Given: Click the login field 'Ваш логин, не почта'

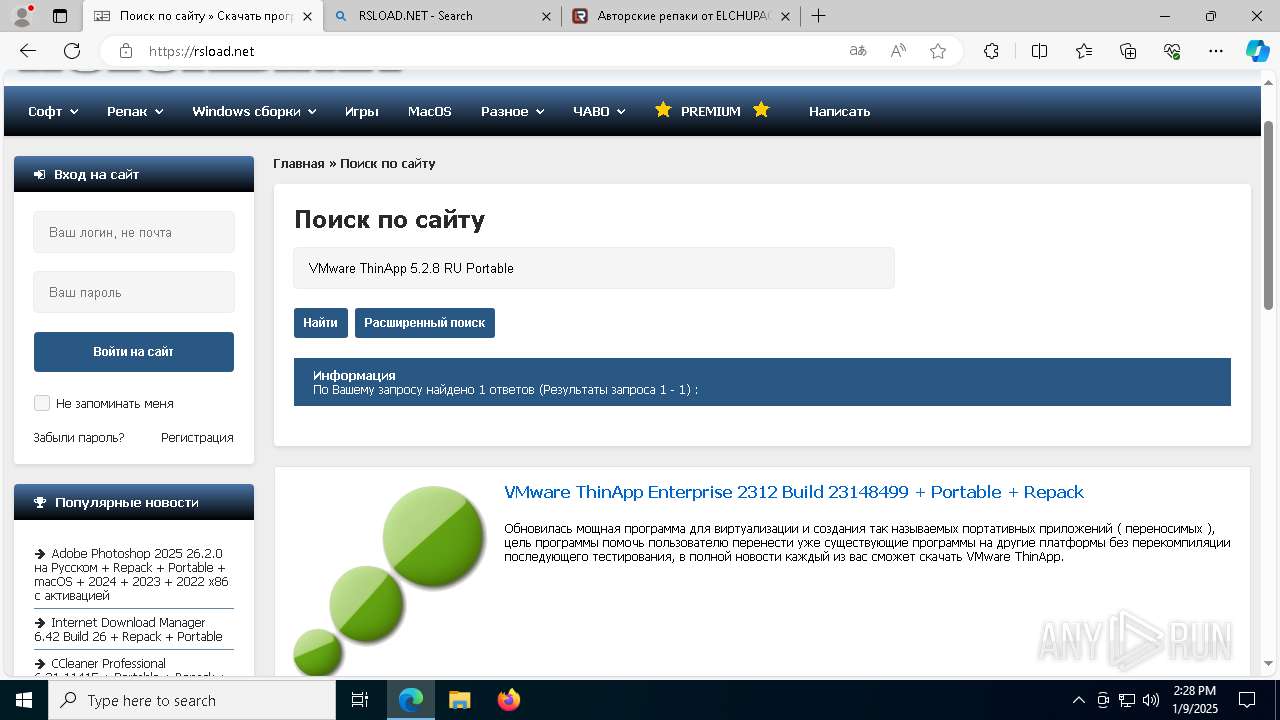Looking at the screenshot, I should pos(134,232).
